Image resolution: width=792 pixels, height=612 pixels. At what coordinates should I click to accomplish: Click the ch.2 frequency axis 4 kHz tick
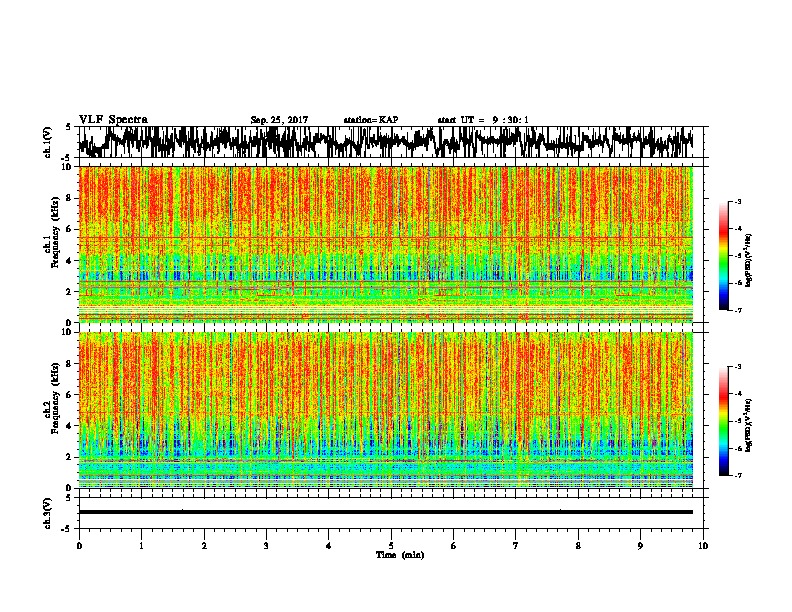[70, 426]
